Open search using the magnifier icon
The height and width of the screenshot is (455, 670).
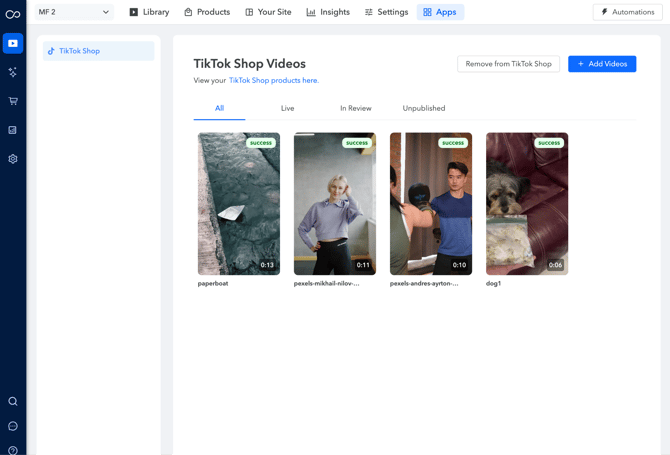[13, 401]
